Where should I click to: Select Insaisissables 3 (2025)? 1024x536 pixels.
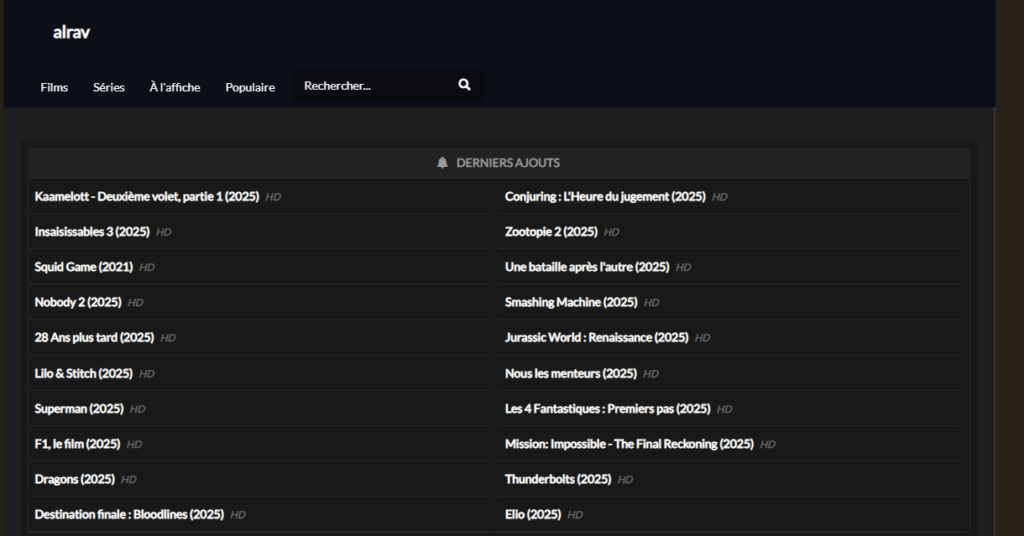[x=92, y=232]
